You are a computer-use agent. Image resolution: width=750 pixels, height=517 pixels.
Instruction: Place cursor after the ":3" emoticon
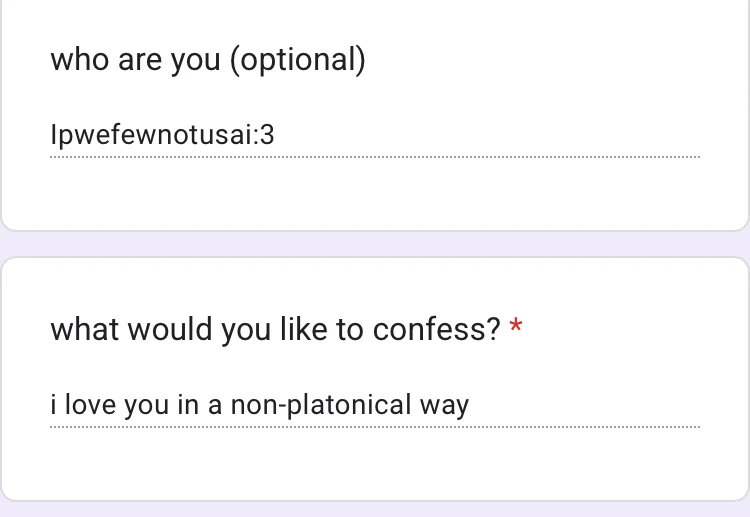pos(276,135)
